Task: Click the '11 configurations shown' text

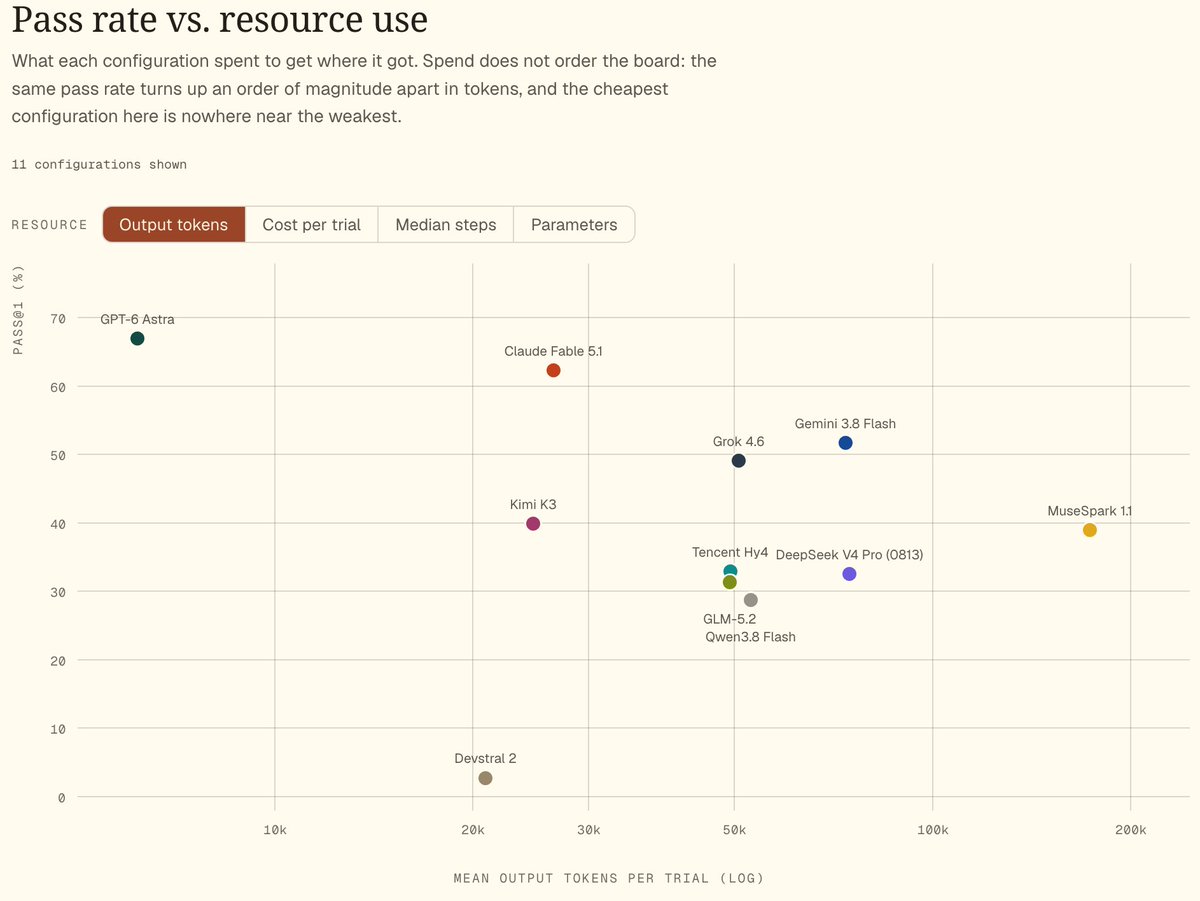Action: click(99, 164)
